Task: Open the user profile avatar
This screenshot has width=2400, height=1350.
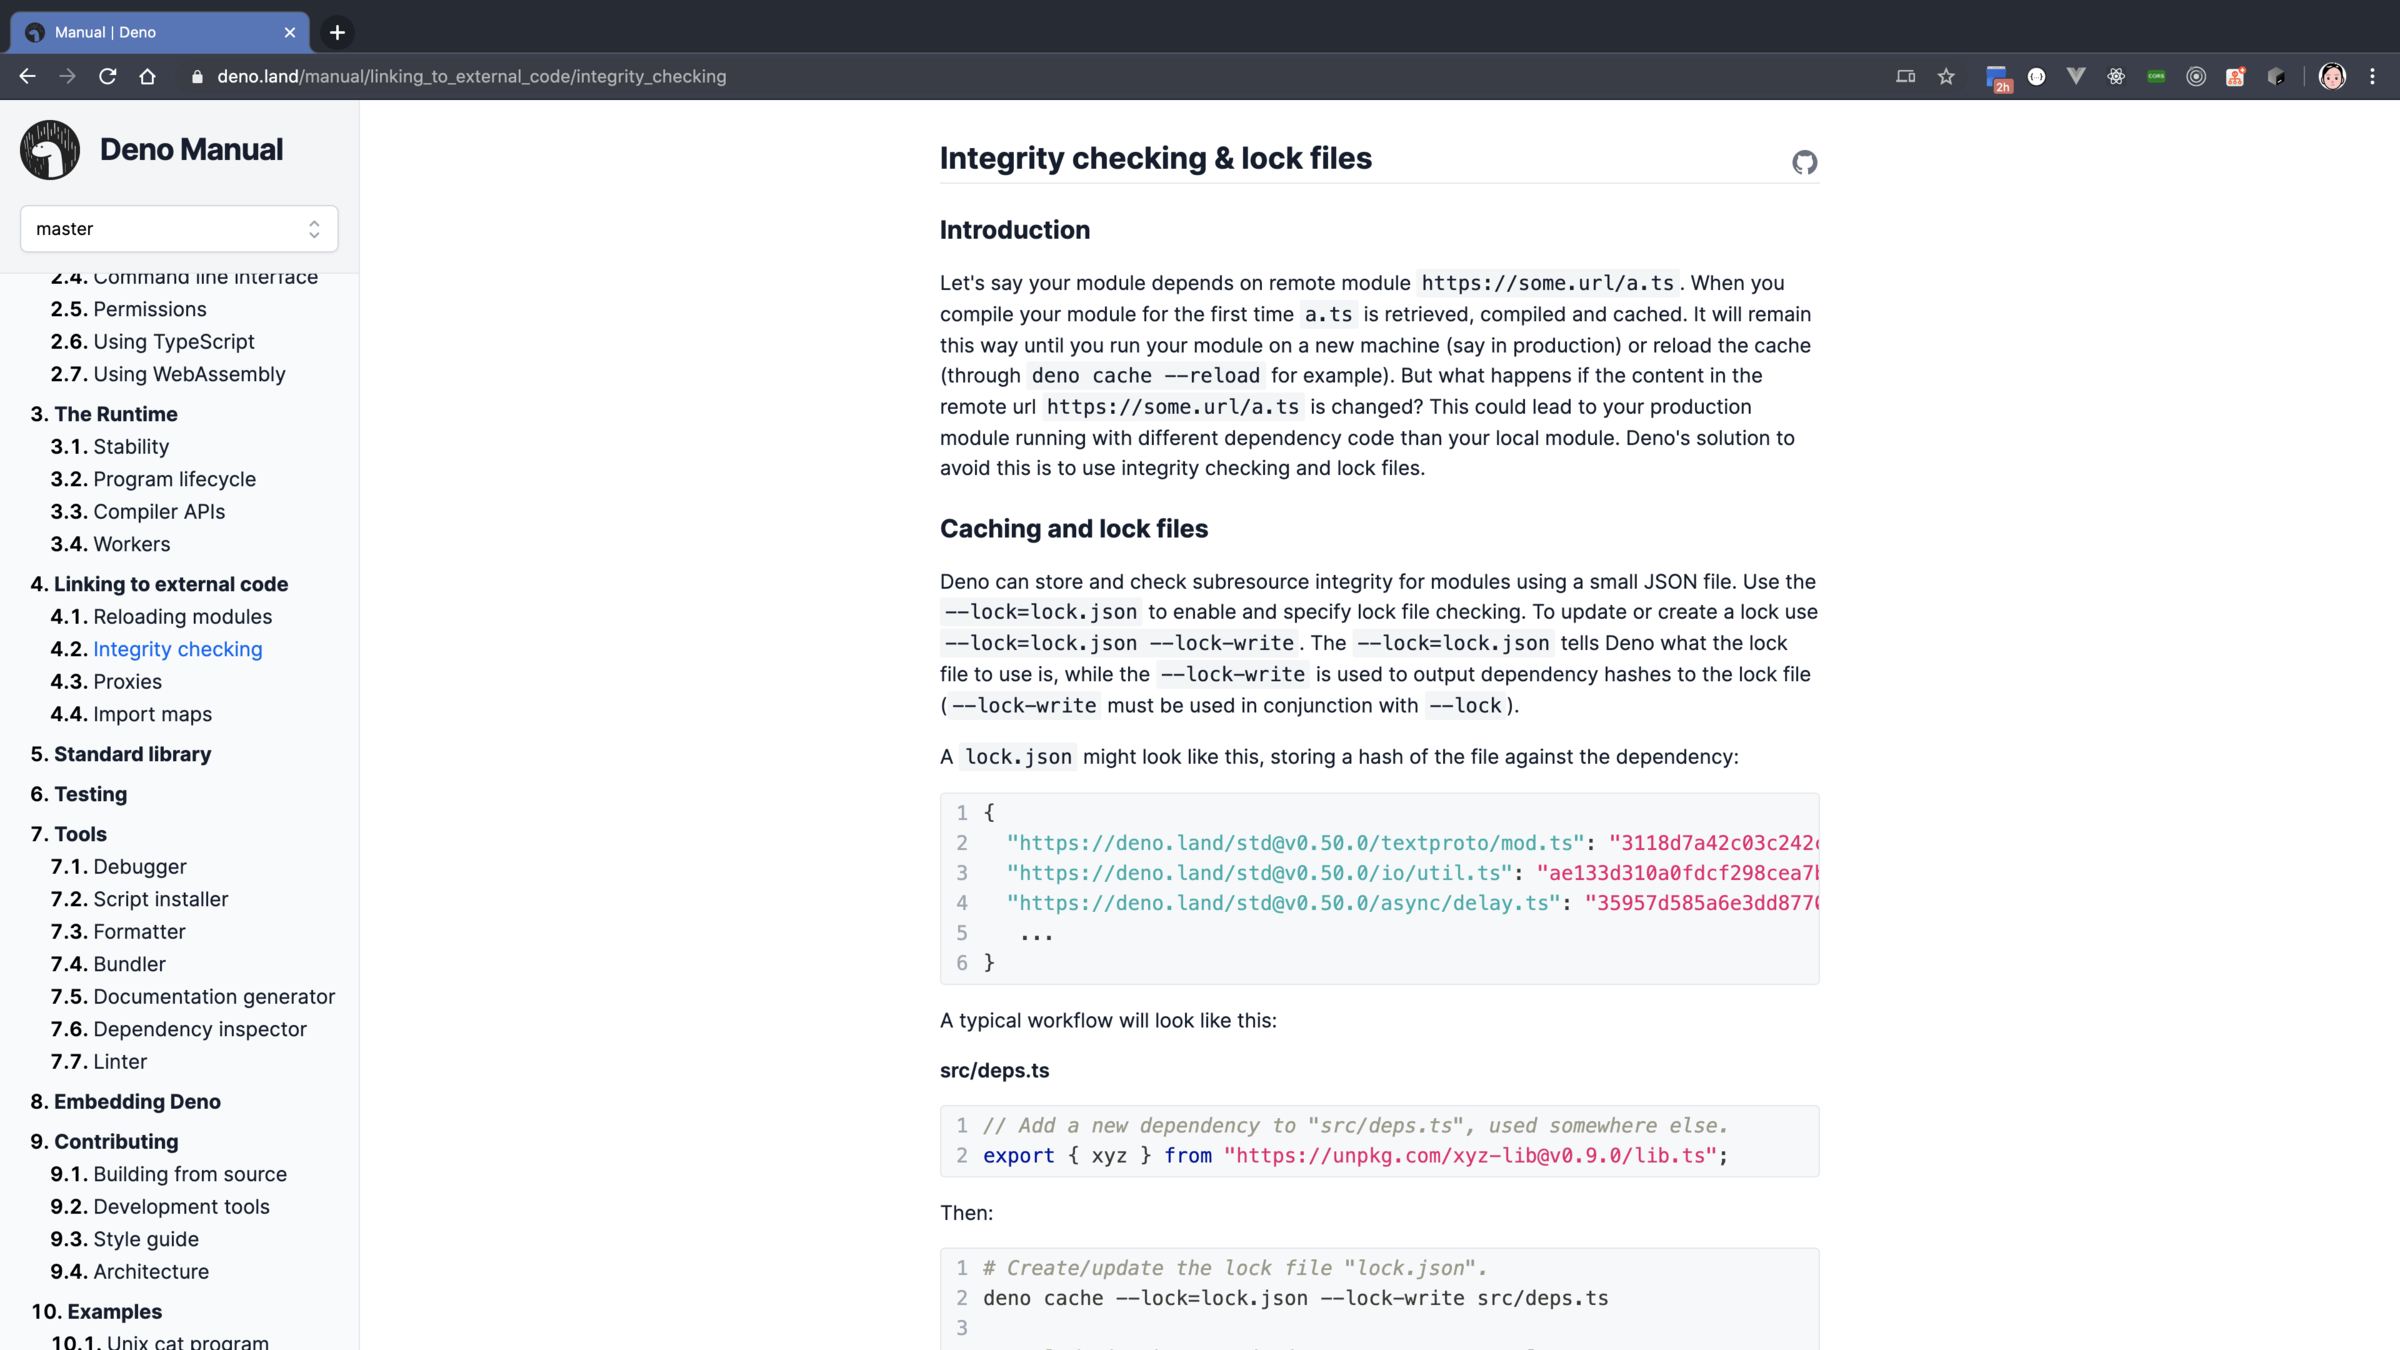Action: [2332, 77]
